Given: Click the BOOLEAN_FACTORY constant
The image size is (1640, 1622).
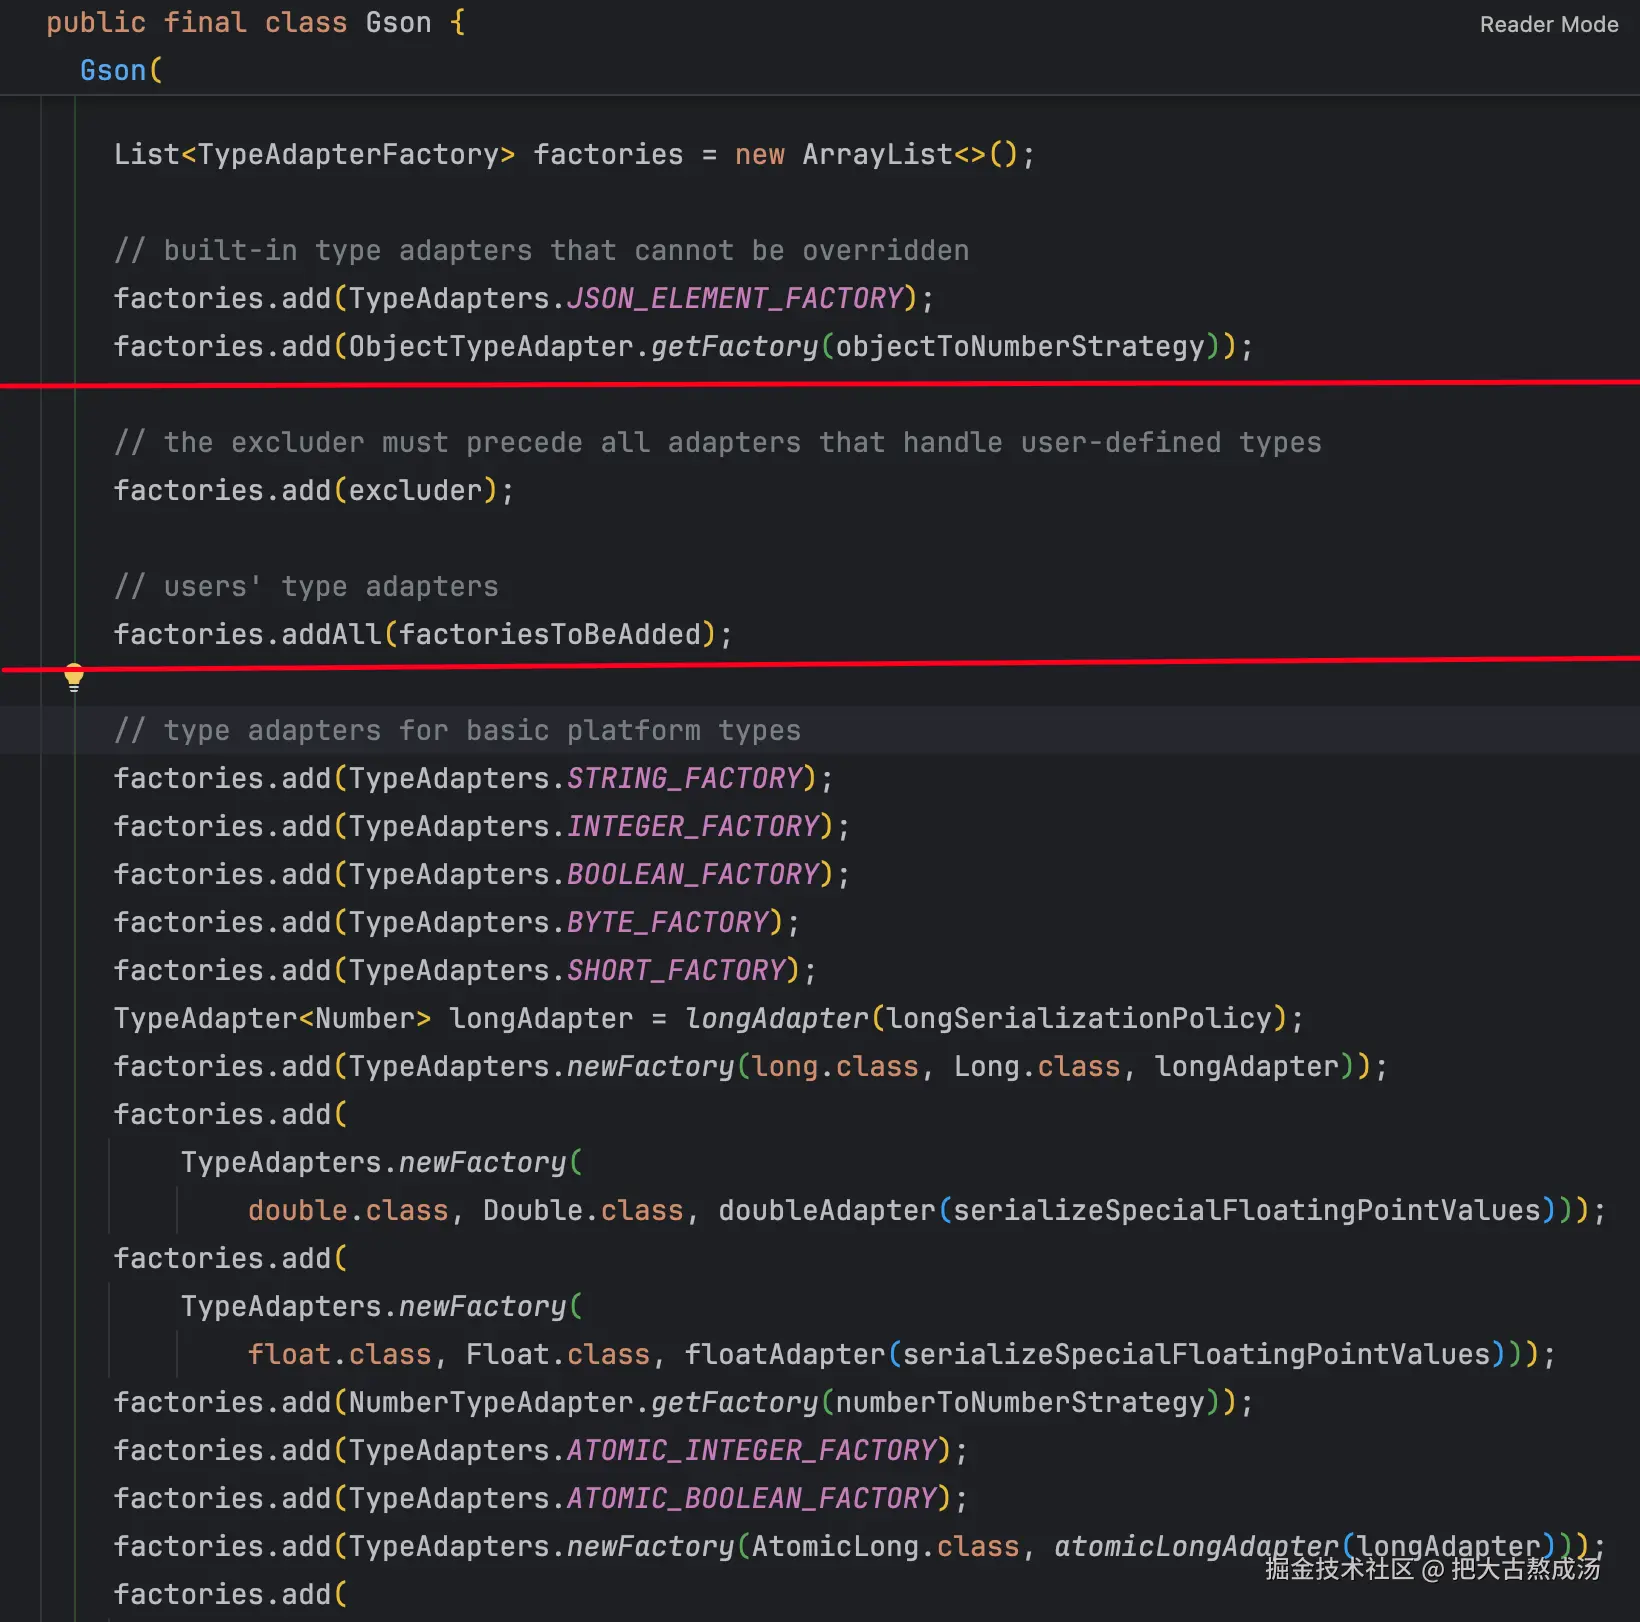Looking at the screenshot, I should pos(693,875).
